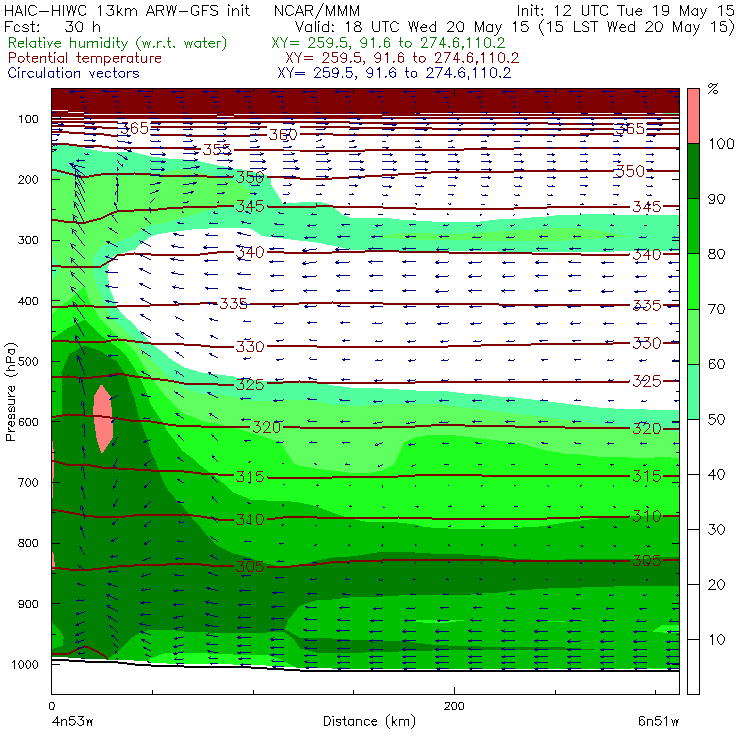Click the colorbar '10' percent label
The image size is (740, 740).
click(716, 640)
